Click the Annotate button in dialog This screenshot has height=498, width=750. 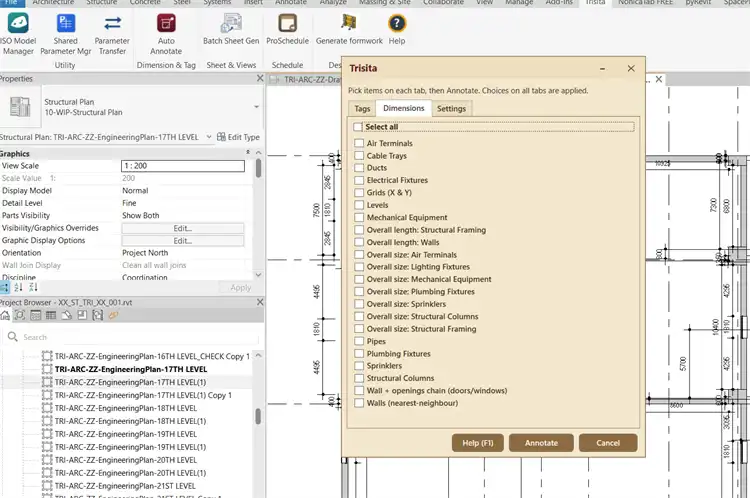pyautogui.click(x=541, y=443)
